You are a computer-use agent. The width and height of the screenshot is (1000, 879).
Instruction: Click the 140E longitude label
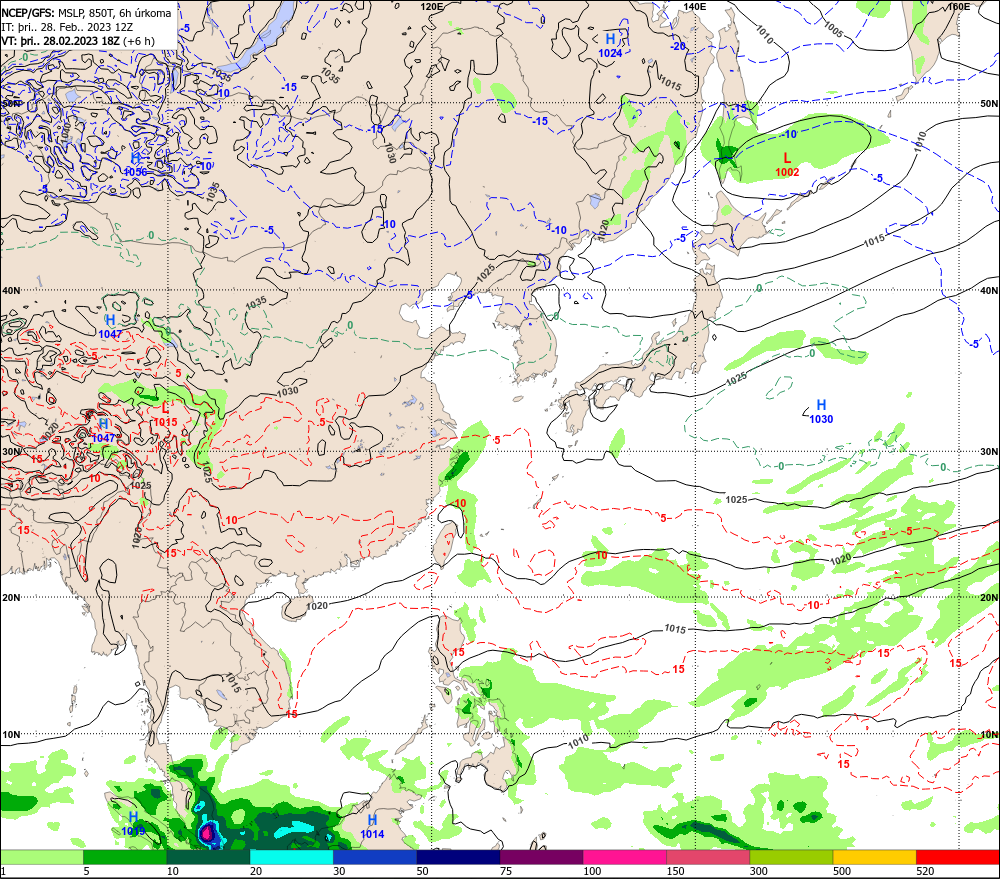pos(695,6)
